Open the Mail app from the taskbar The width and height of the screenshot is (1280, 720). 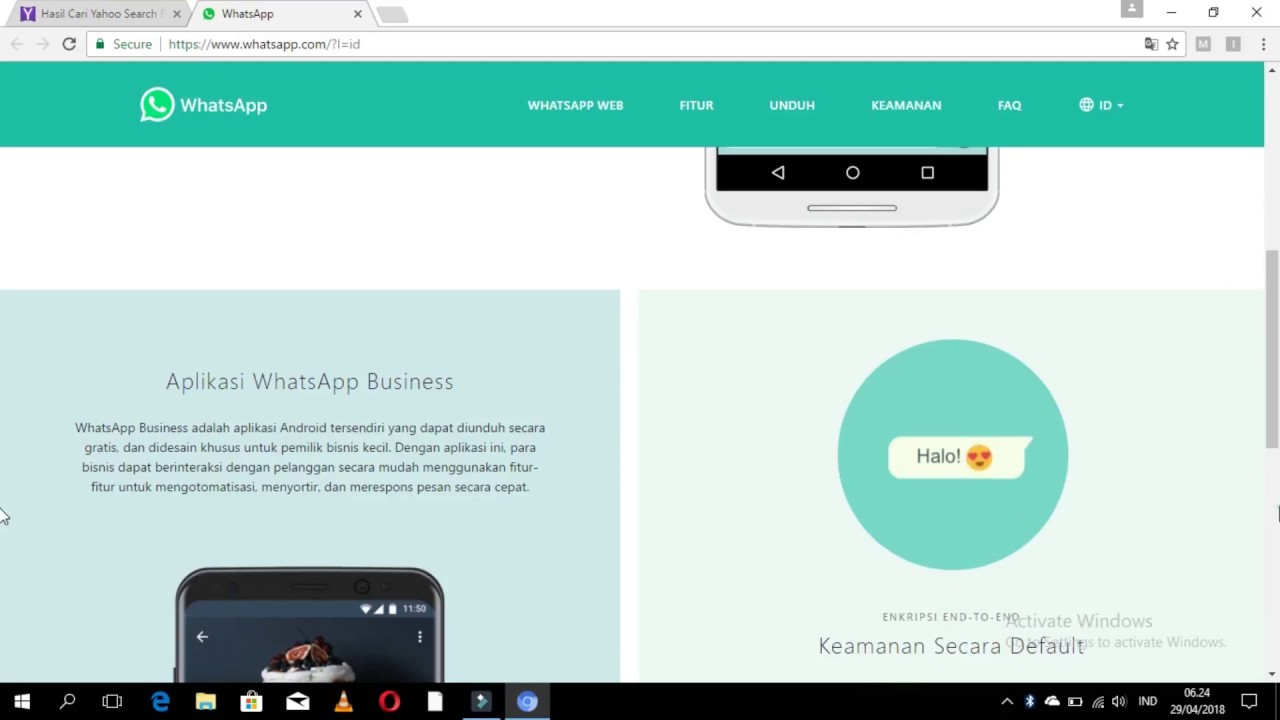pos(298,701)
